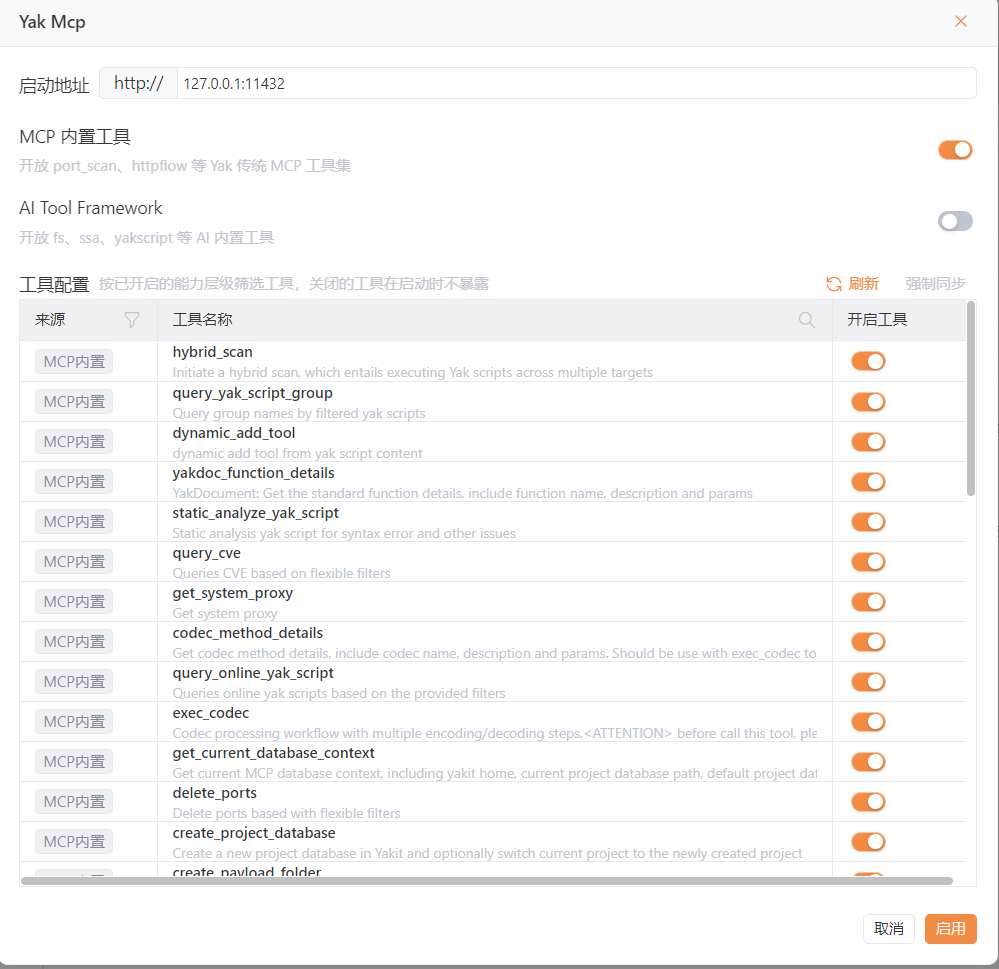The image size is (999, 969).
Task: Select the create_project_database name
Action: click(x=254, y=833)
